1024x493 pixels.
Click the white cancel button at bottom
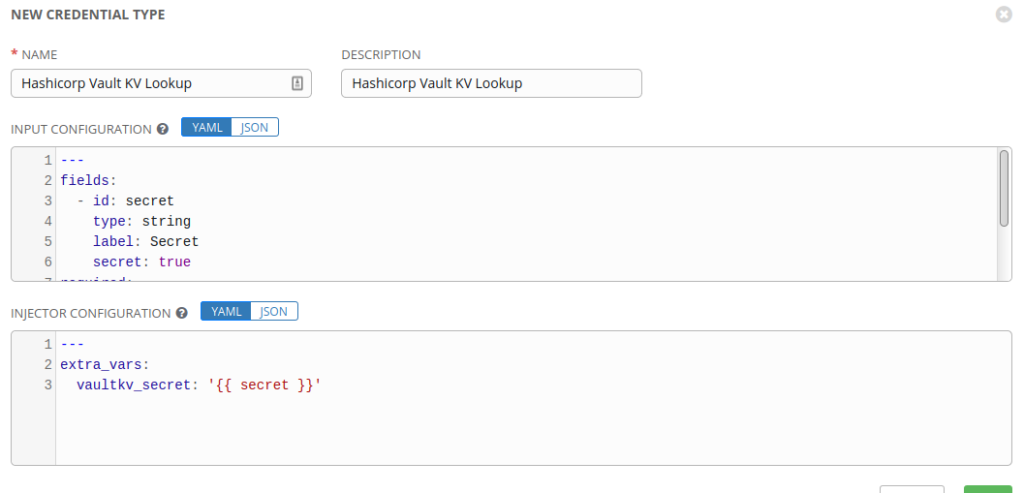coord(911,489)
